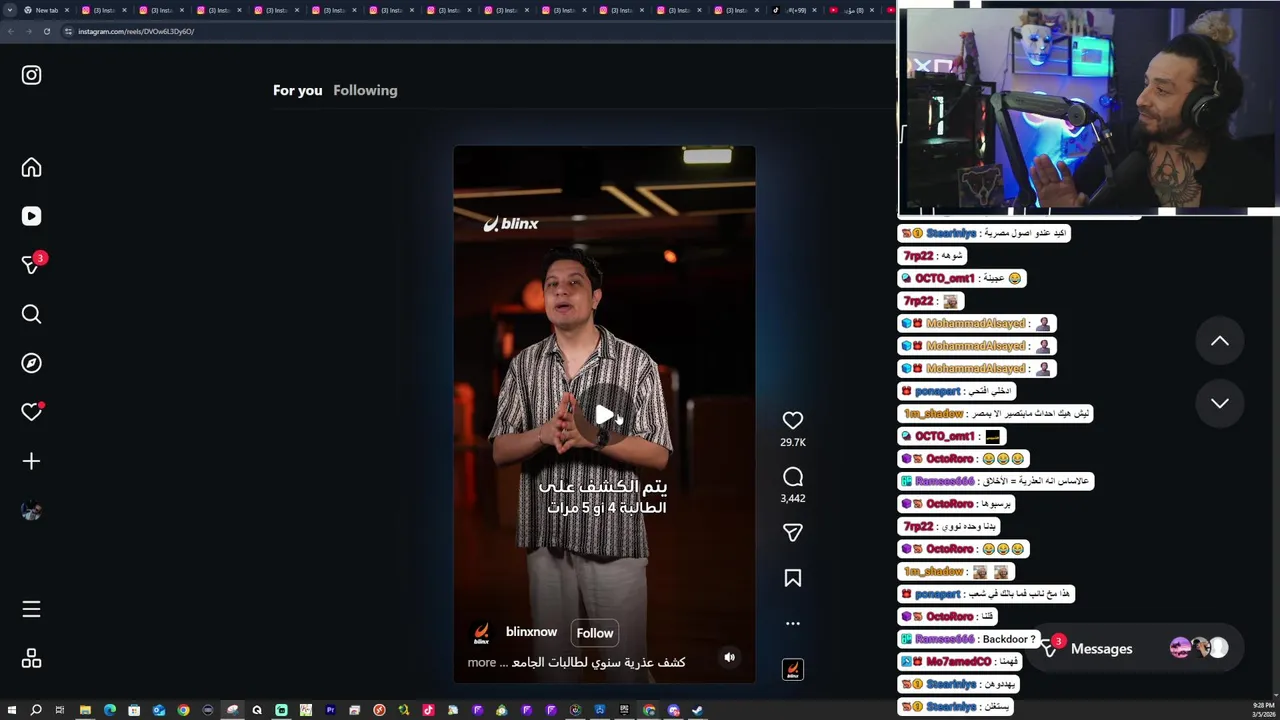Go to previous reel with up chevron
This screenshot has height=720, width=1280.
coord(1220,341)
